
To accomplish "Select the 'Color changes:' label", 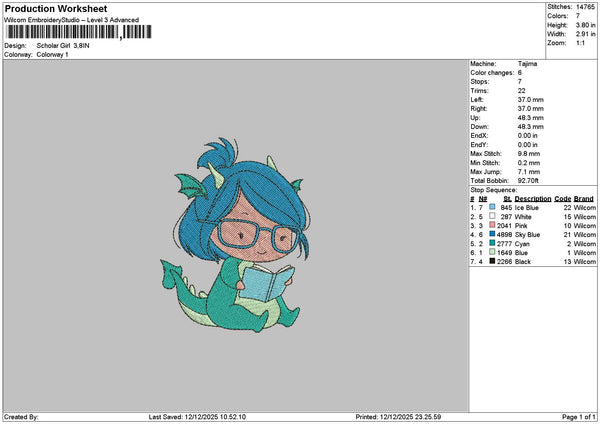I will point(492,73).
